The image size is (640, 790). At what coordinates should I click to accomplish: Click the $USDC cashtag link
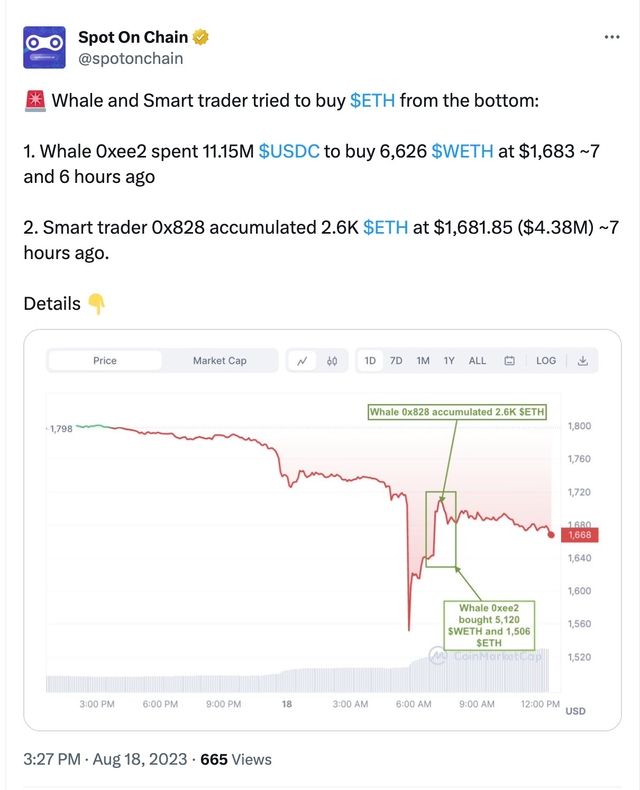click(288, 151)
